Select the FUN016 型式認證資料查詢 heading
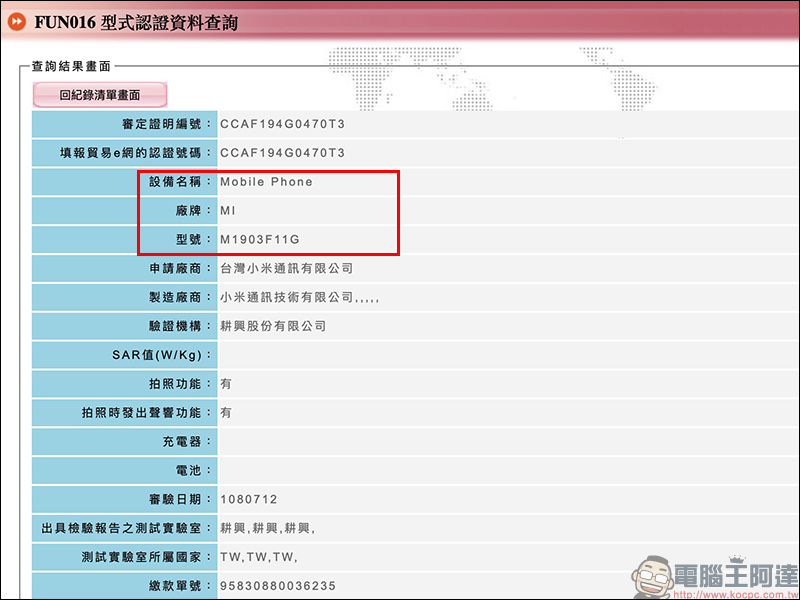800x600 pixels. tap(136, 22)
